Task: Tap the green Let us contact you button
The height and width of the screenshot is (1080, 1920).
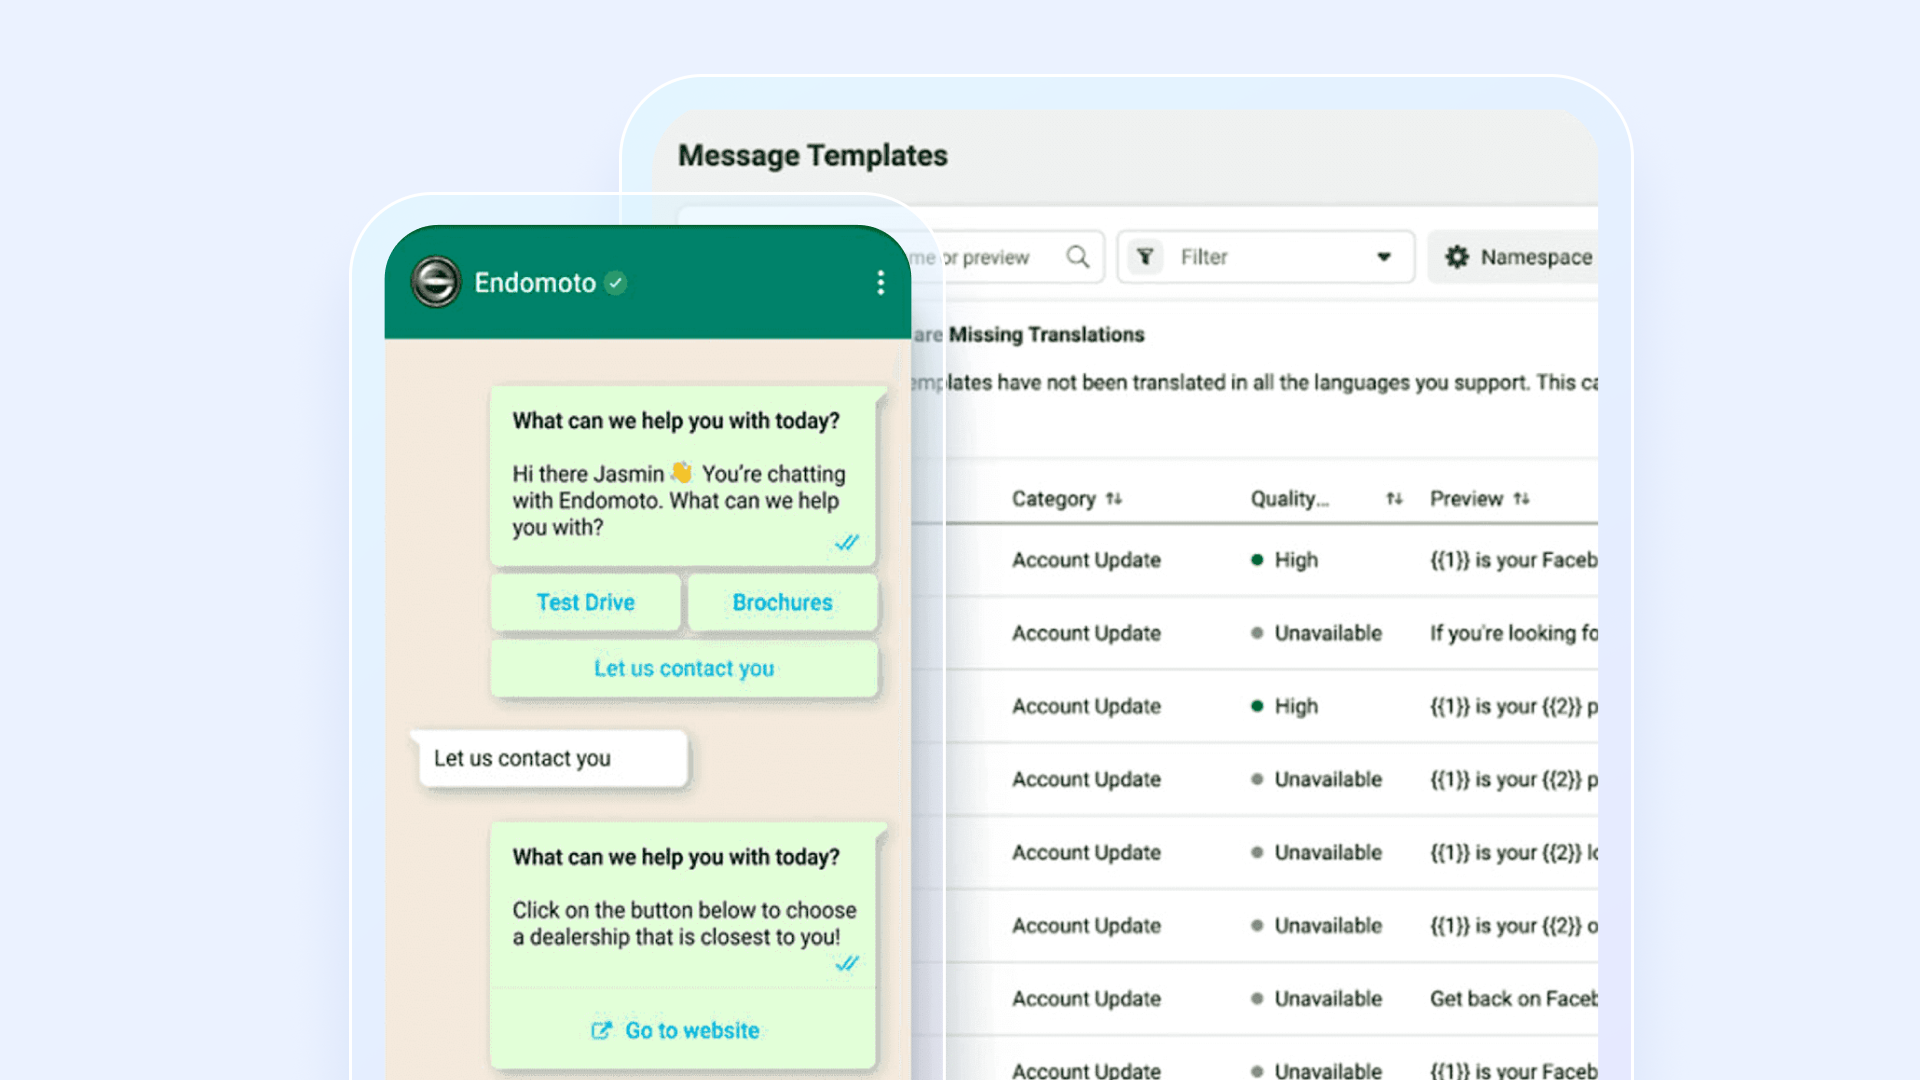Action: 684,668
